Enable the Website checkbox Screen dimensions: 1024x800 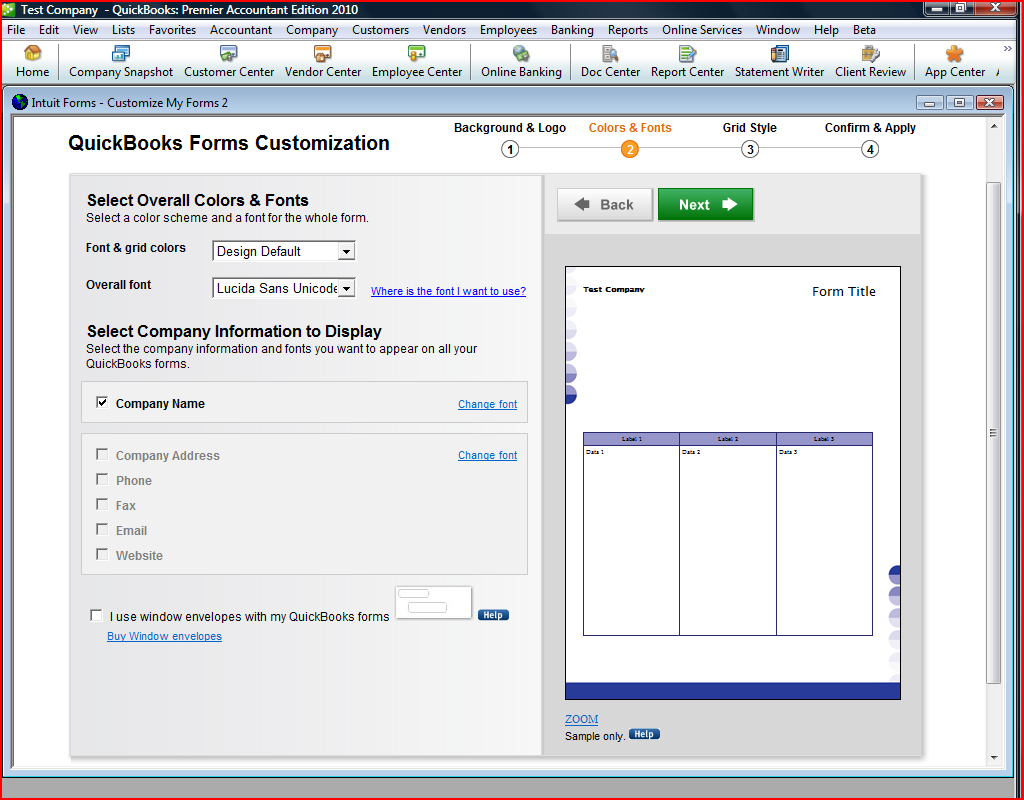[102, 554]
